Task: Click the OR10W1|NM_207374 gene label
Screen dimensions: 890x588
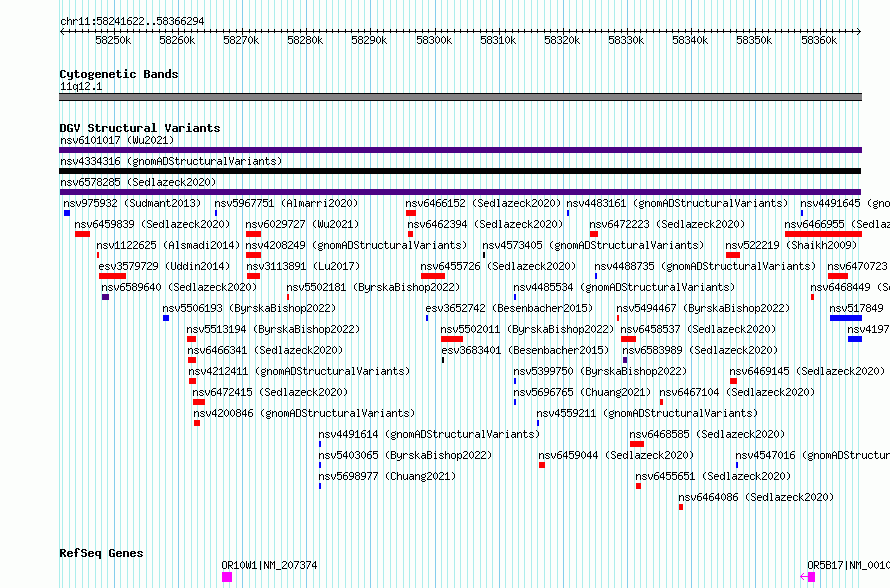Action: tap(269, 565)
